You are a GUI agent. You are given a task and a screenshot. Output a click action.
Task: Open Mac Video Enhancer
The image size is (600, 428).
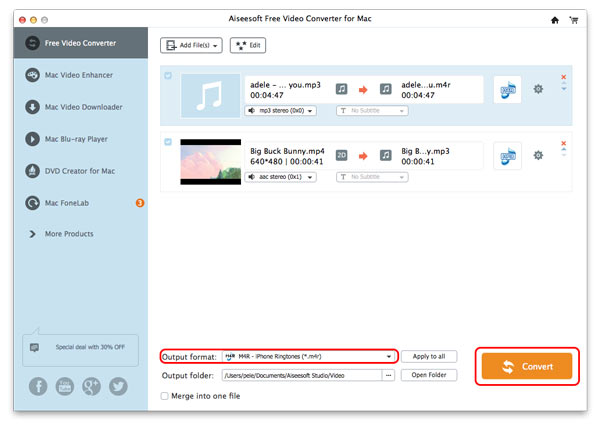tap(78, 75)
